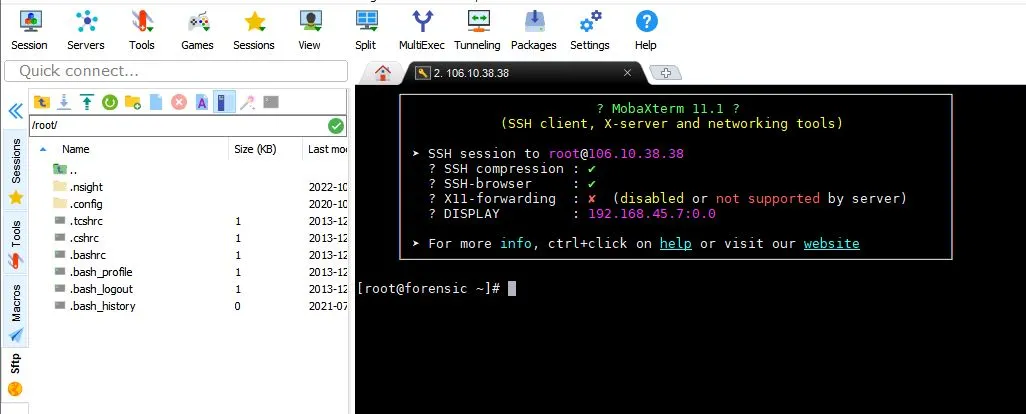Click the /root/ path input field
Viewport: 1026px width, 414px height.
pos(178,126)
